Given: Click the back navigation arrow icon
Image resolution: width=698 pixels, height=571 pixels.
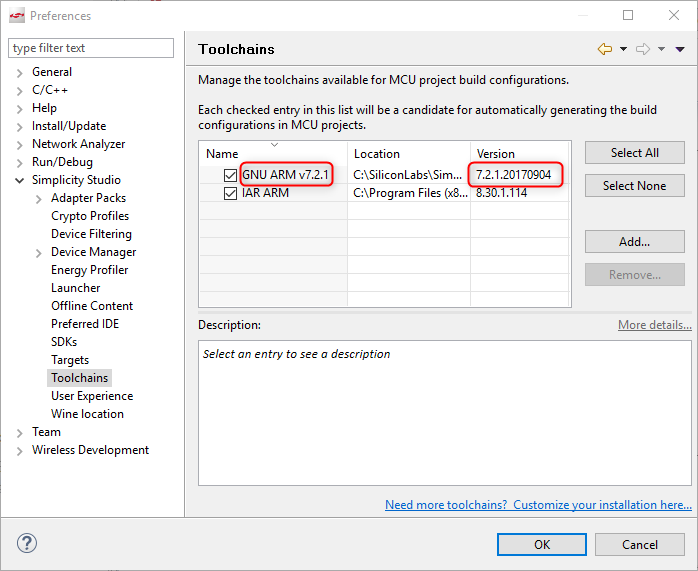Looking at the screenshot, I should tap(605, 49).
